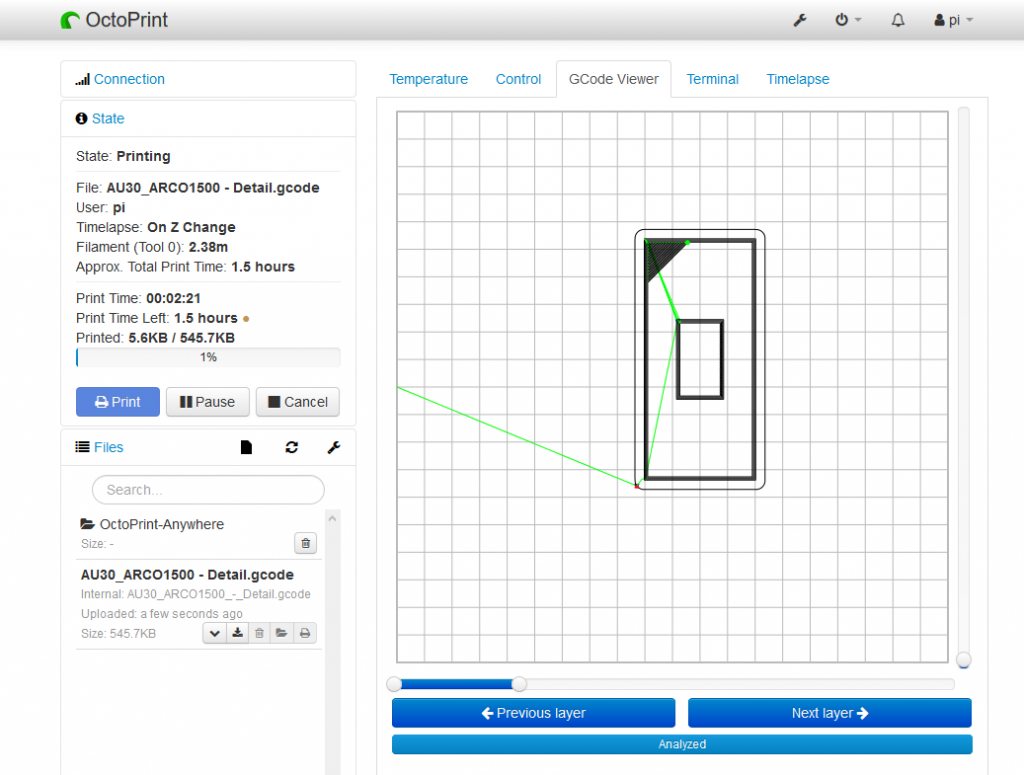
Task: Cancel the current print
Action: click(x=297, y=402)
